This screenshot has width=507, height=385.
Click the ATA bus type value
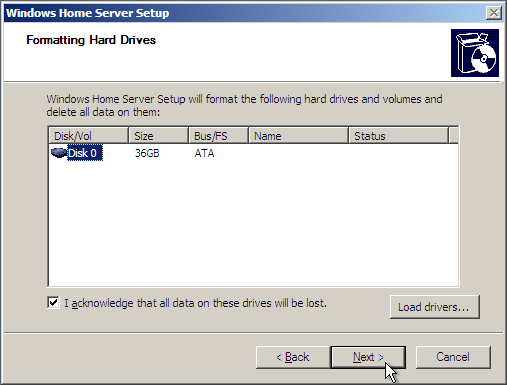coord(204,153)
